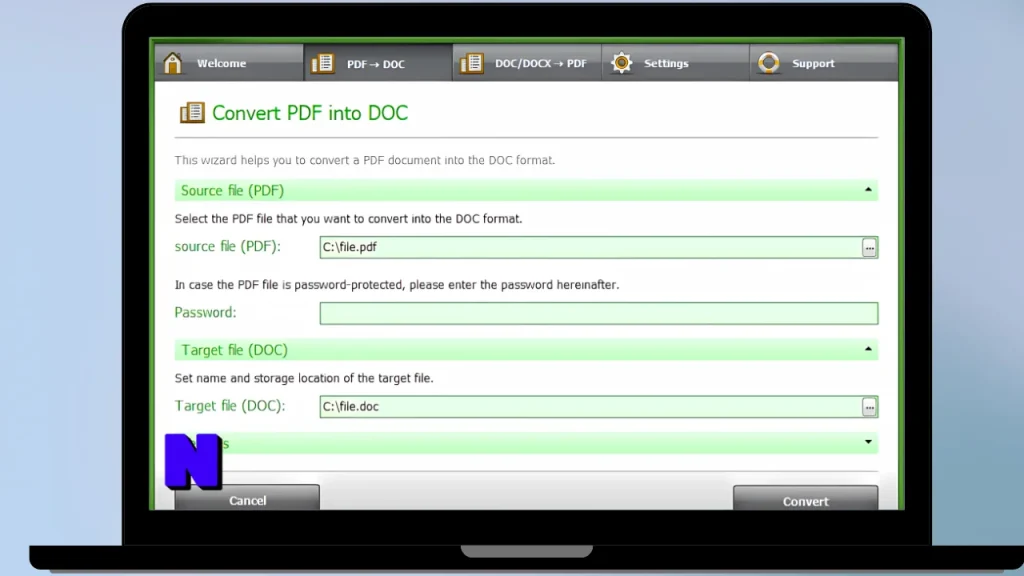Click the 'Convert PDF into DOC' heading
This screenshot has width=1024, height=576.
(x=310, y=113)
